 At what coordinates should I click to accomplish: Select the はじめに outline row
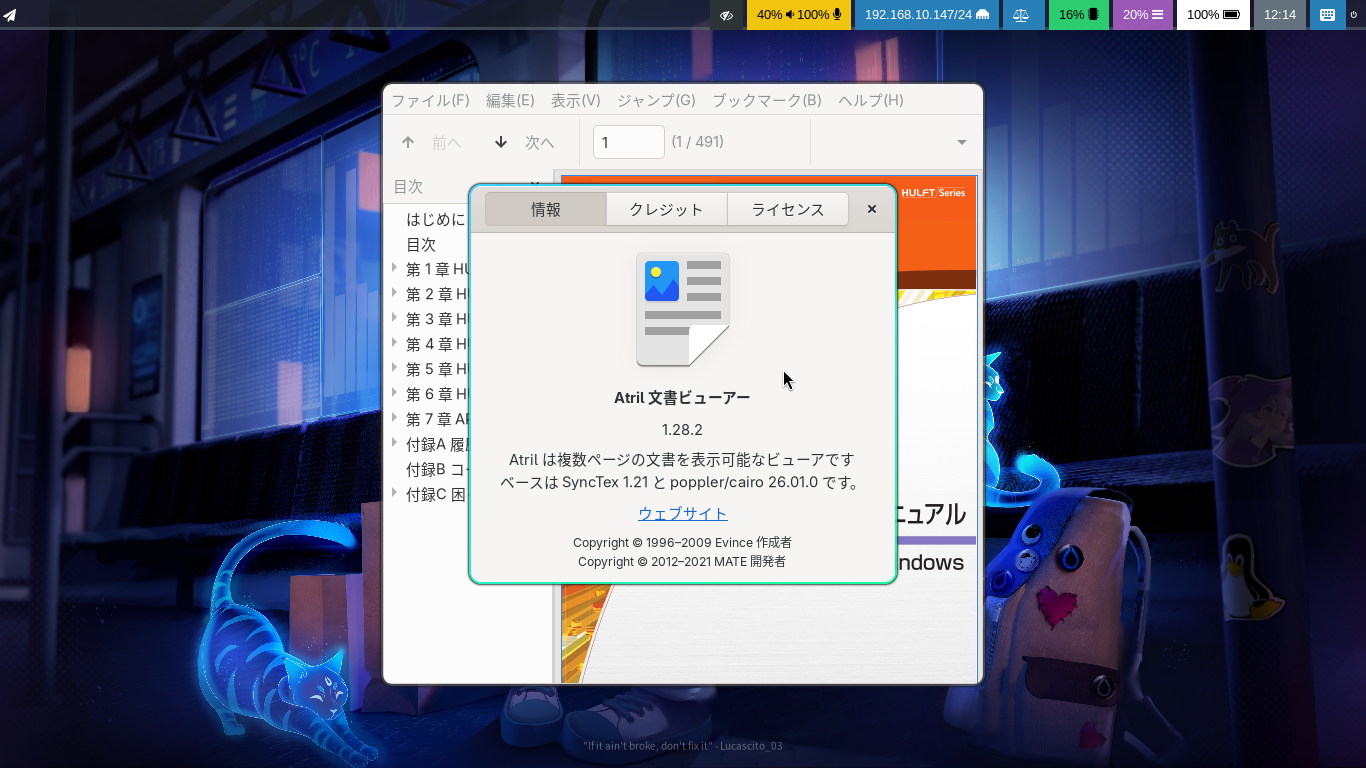click(x=436, y=219)
